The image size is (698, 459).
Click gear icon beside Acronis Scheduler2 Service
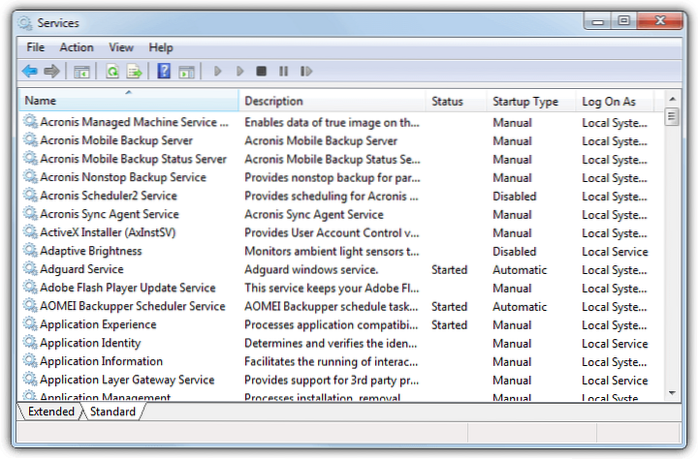pyautogui.click(x=30, y=195)
